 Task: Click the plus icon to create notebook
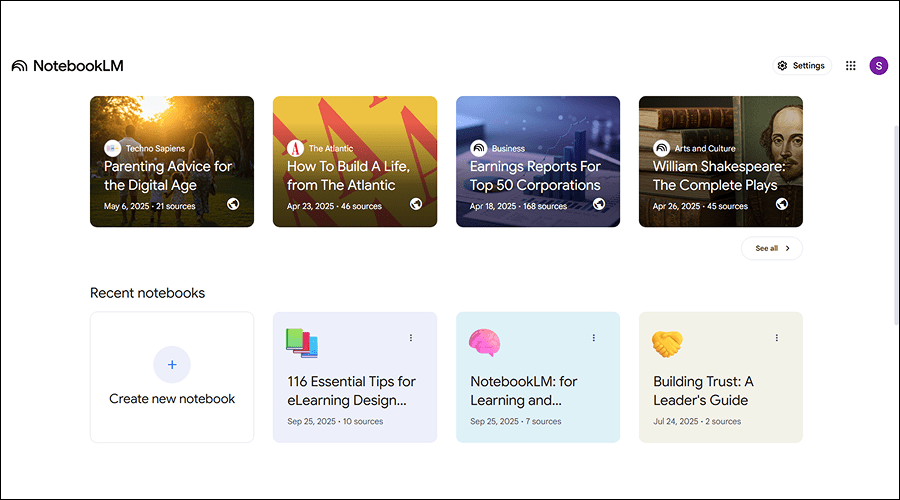tap(172, 365)
